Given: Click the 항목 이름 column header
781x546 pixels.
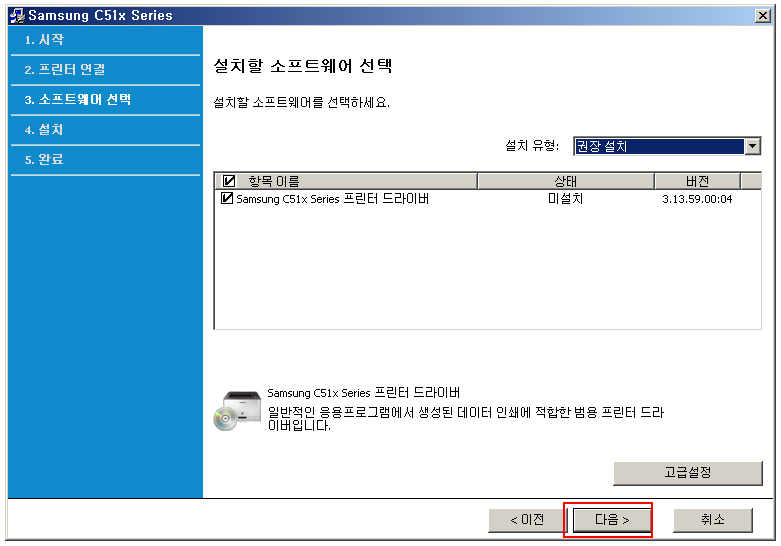Looking at the screenshot, I should tap(346, 181).
